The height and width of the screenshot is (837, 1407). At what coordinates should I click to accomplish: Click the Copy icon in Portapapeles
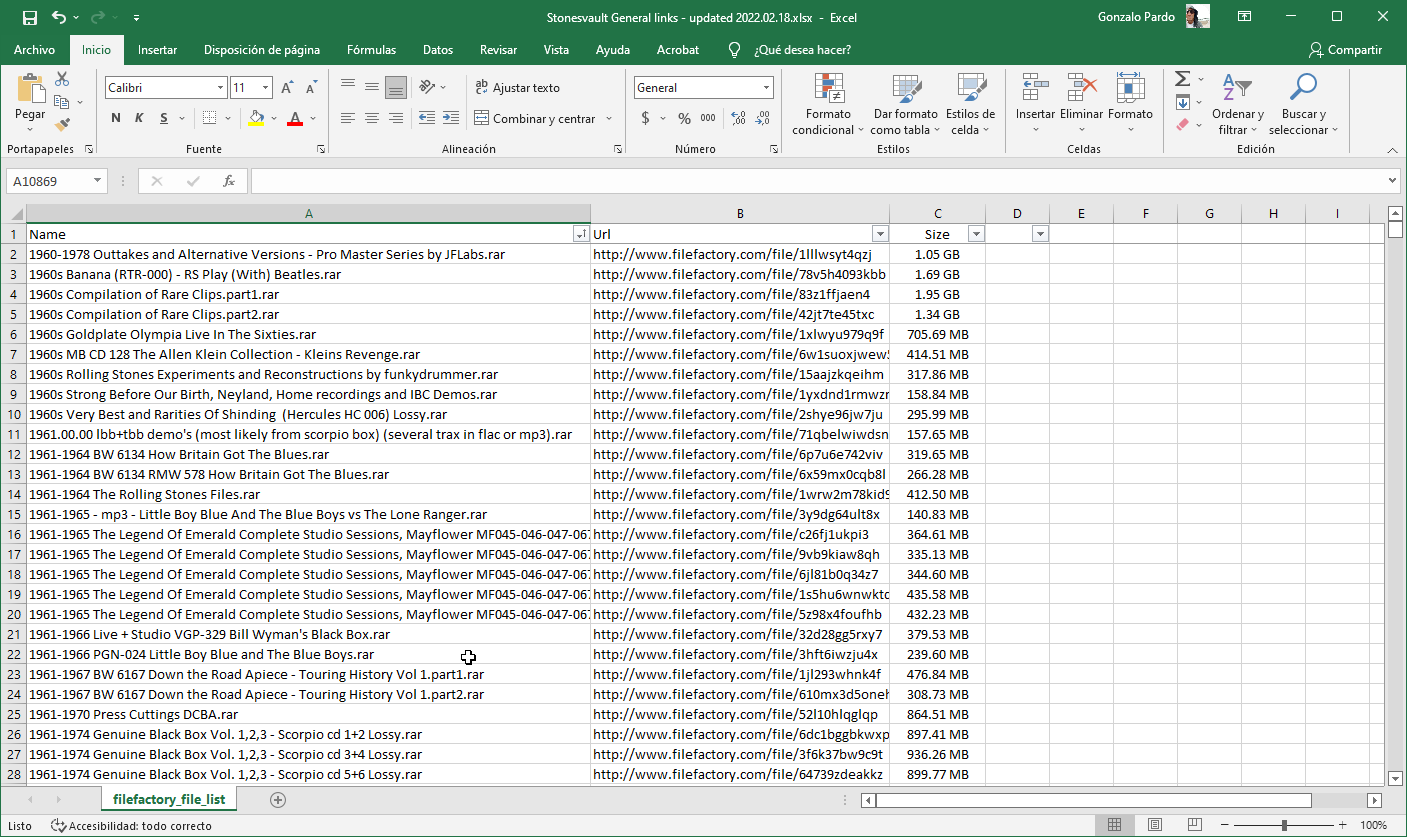click(x=61, y=102)
